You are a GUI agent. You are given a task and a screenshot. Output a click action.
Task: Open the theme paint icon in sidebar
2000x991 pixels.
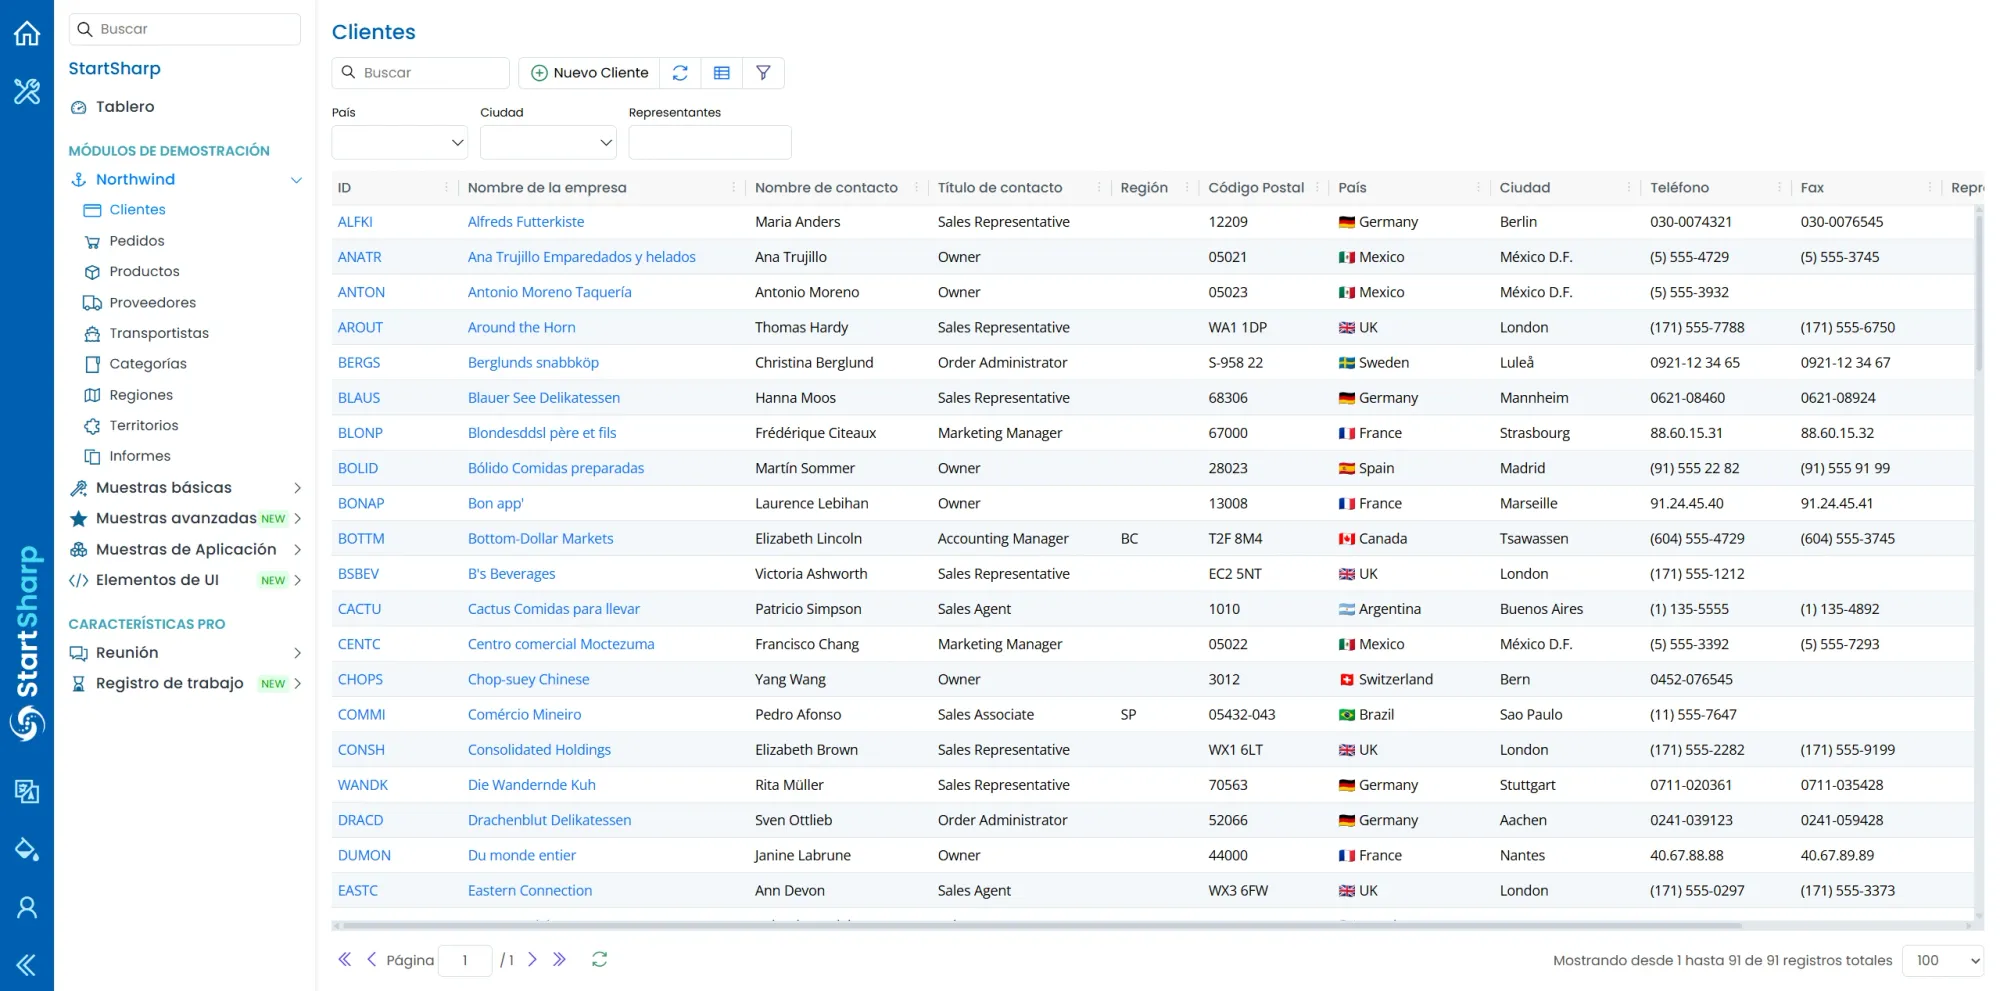click(27, 849)
